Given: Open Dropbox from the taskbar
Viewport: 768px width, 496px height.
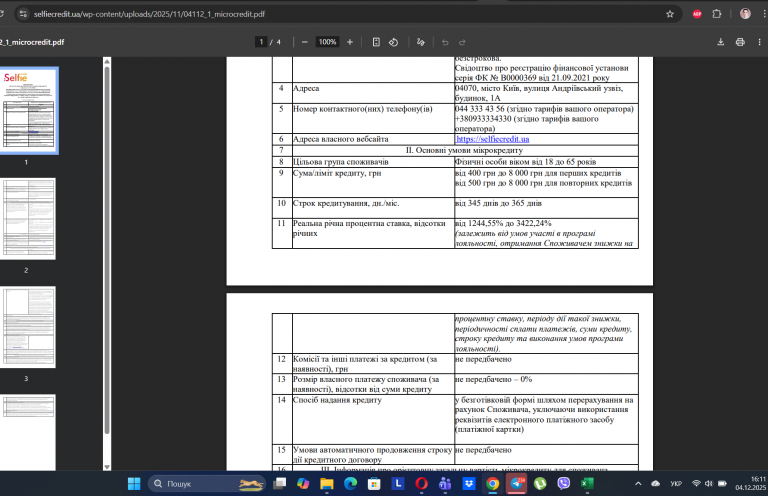Looking at the screenshot, I should point(469,484).
